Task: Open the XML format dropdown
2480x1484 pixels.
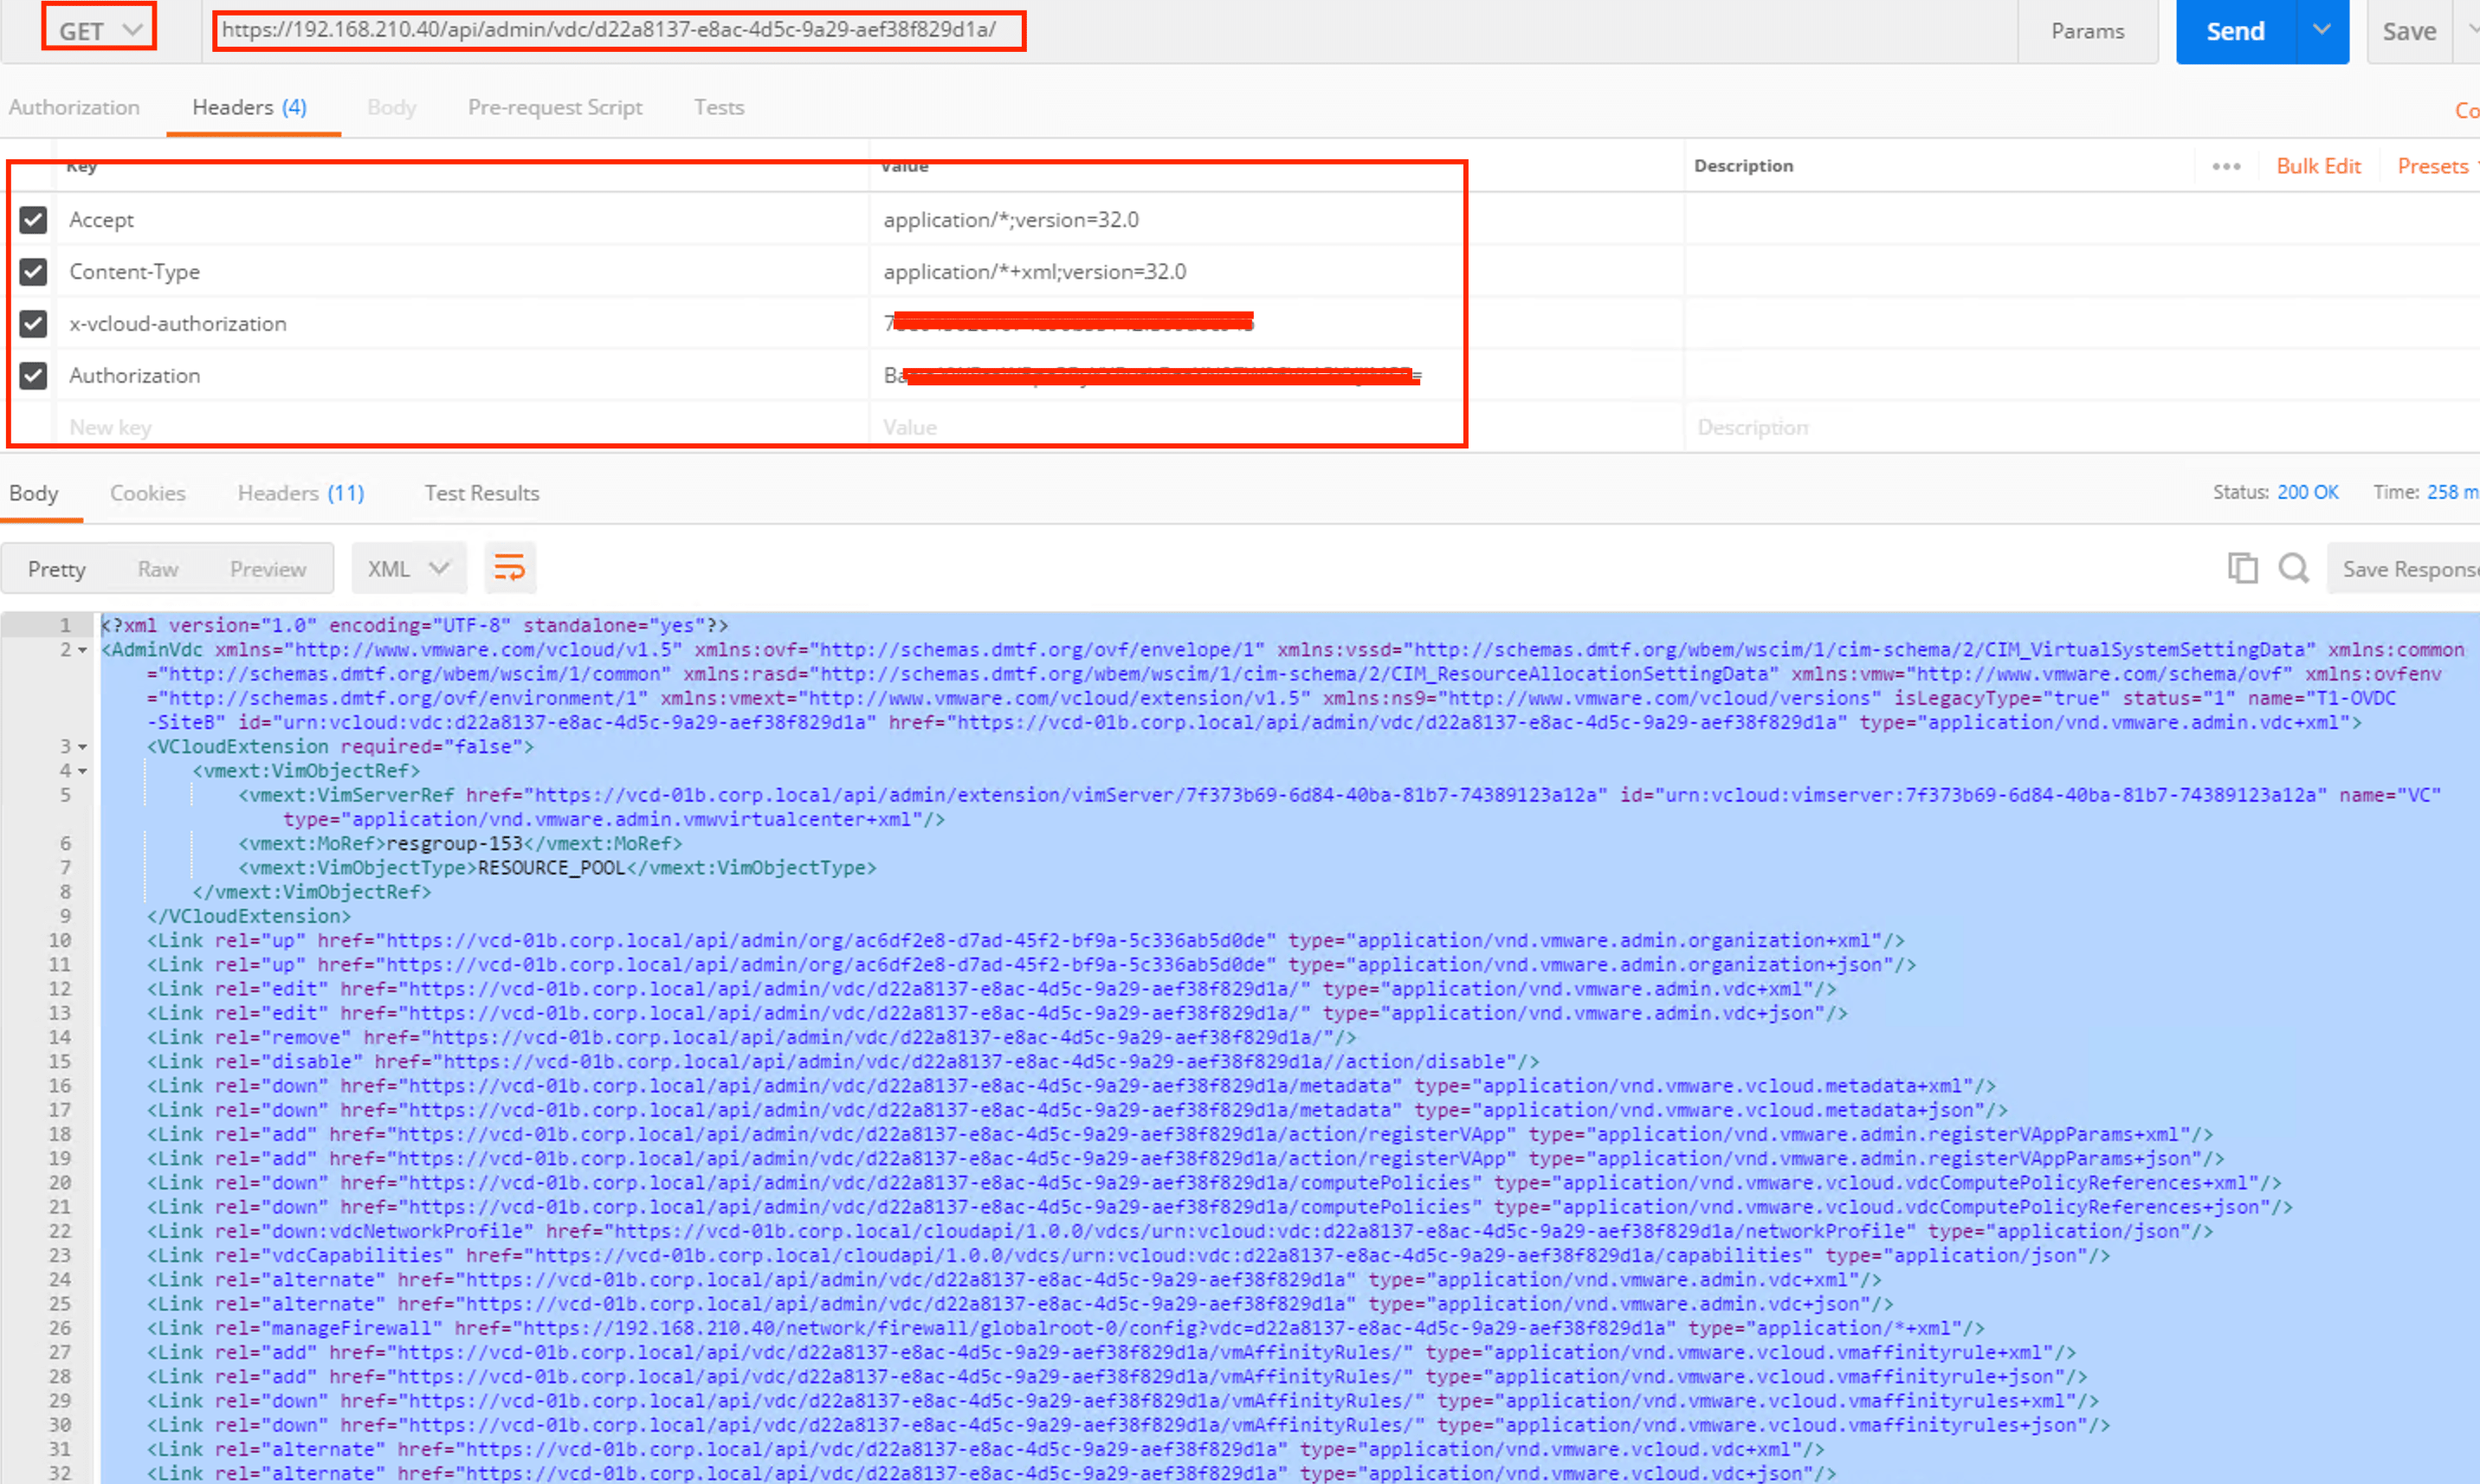Action: click(408, 568)
